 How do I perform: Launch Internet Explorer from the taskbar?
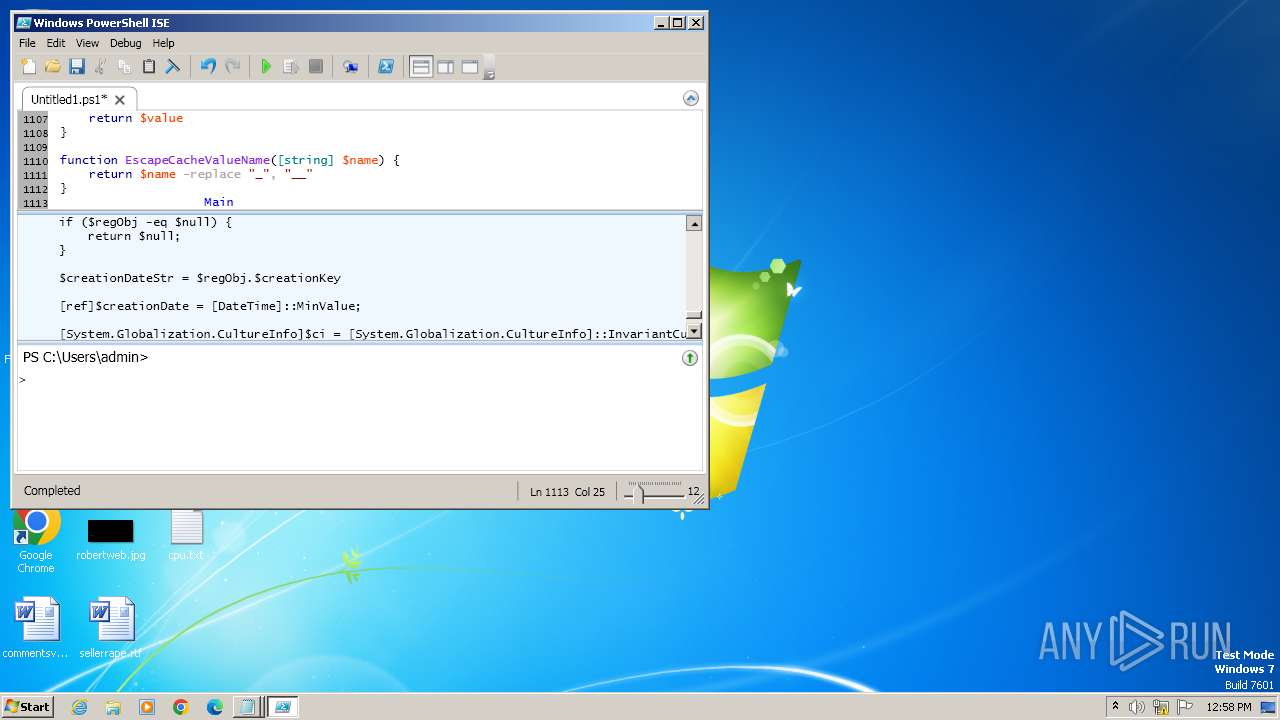[79, 707]
